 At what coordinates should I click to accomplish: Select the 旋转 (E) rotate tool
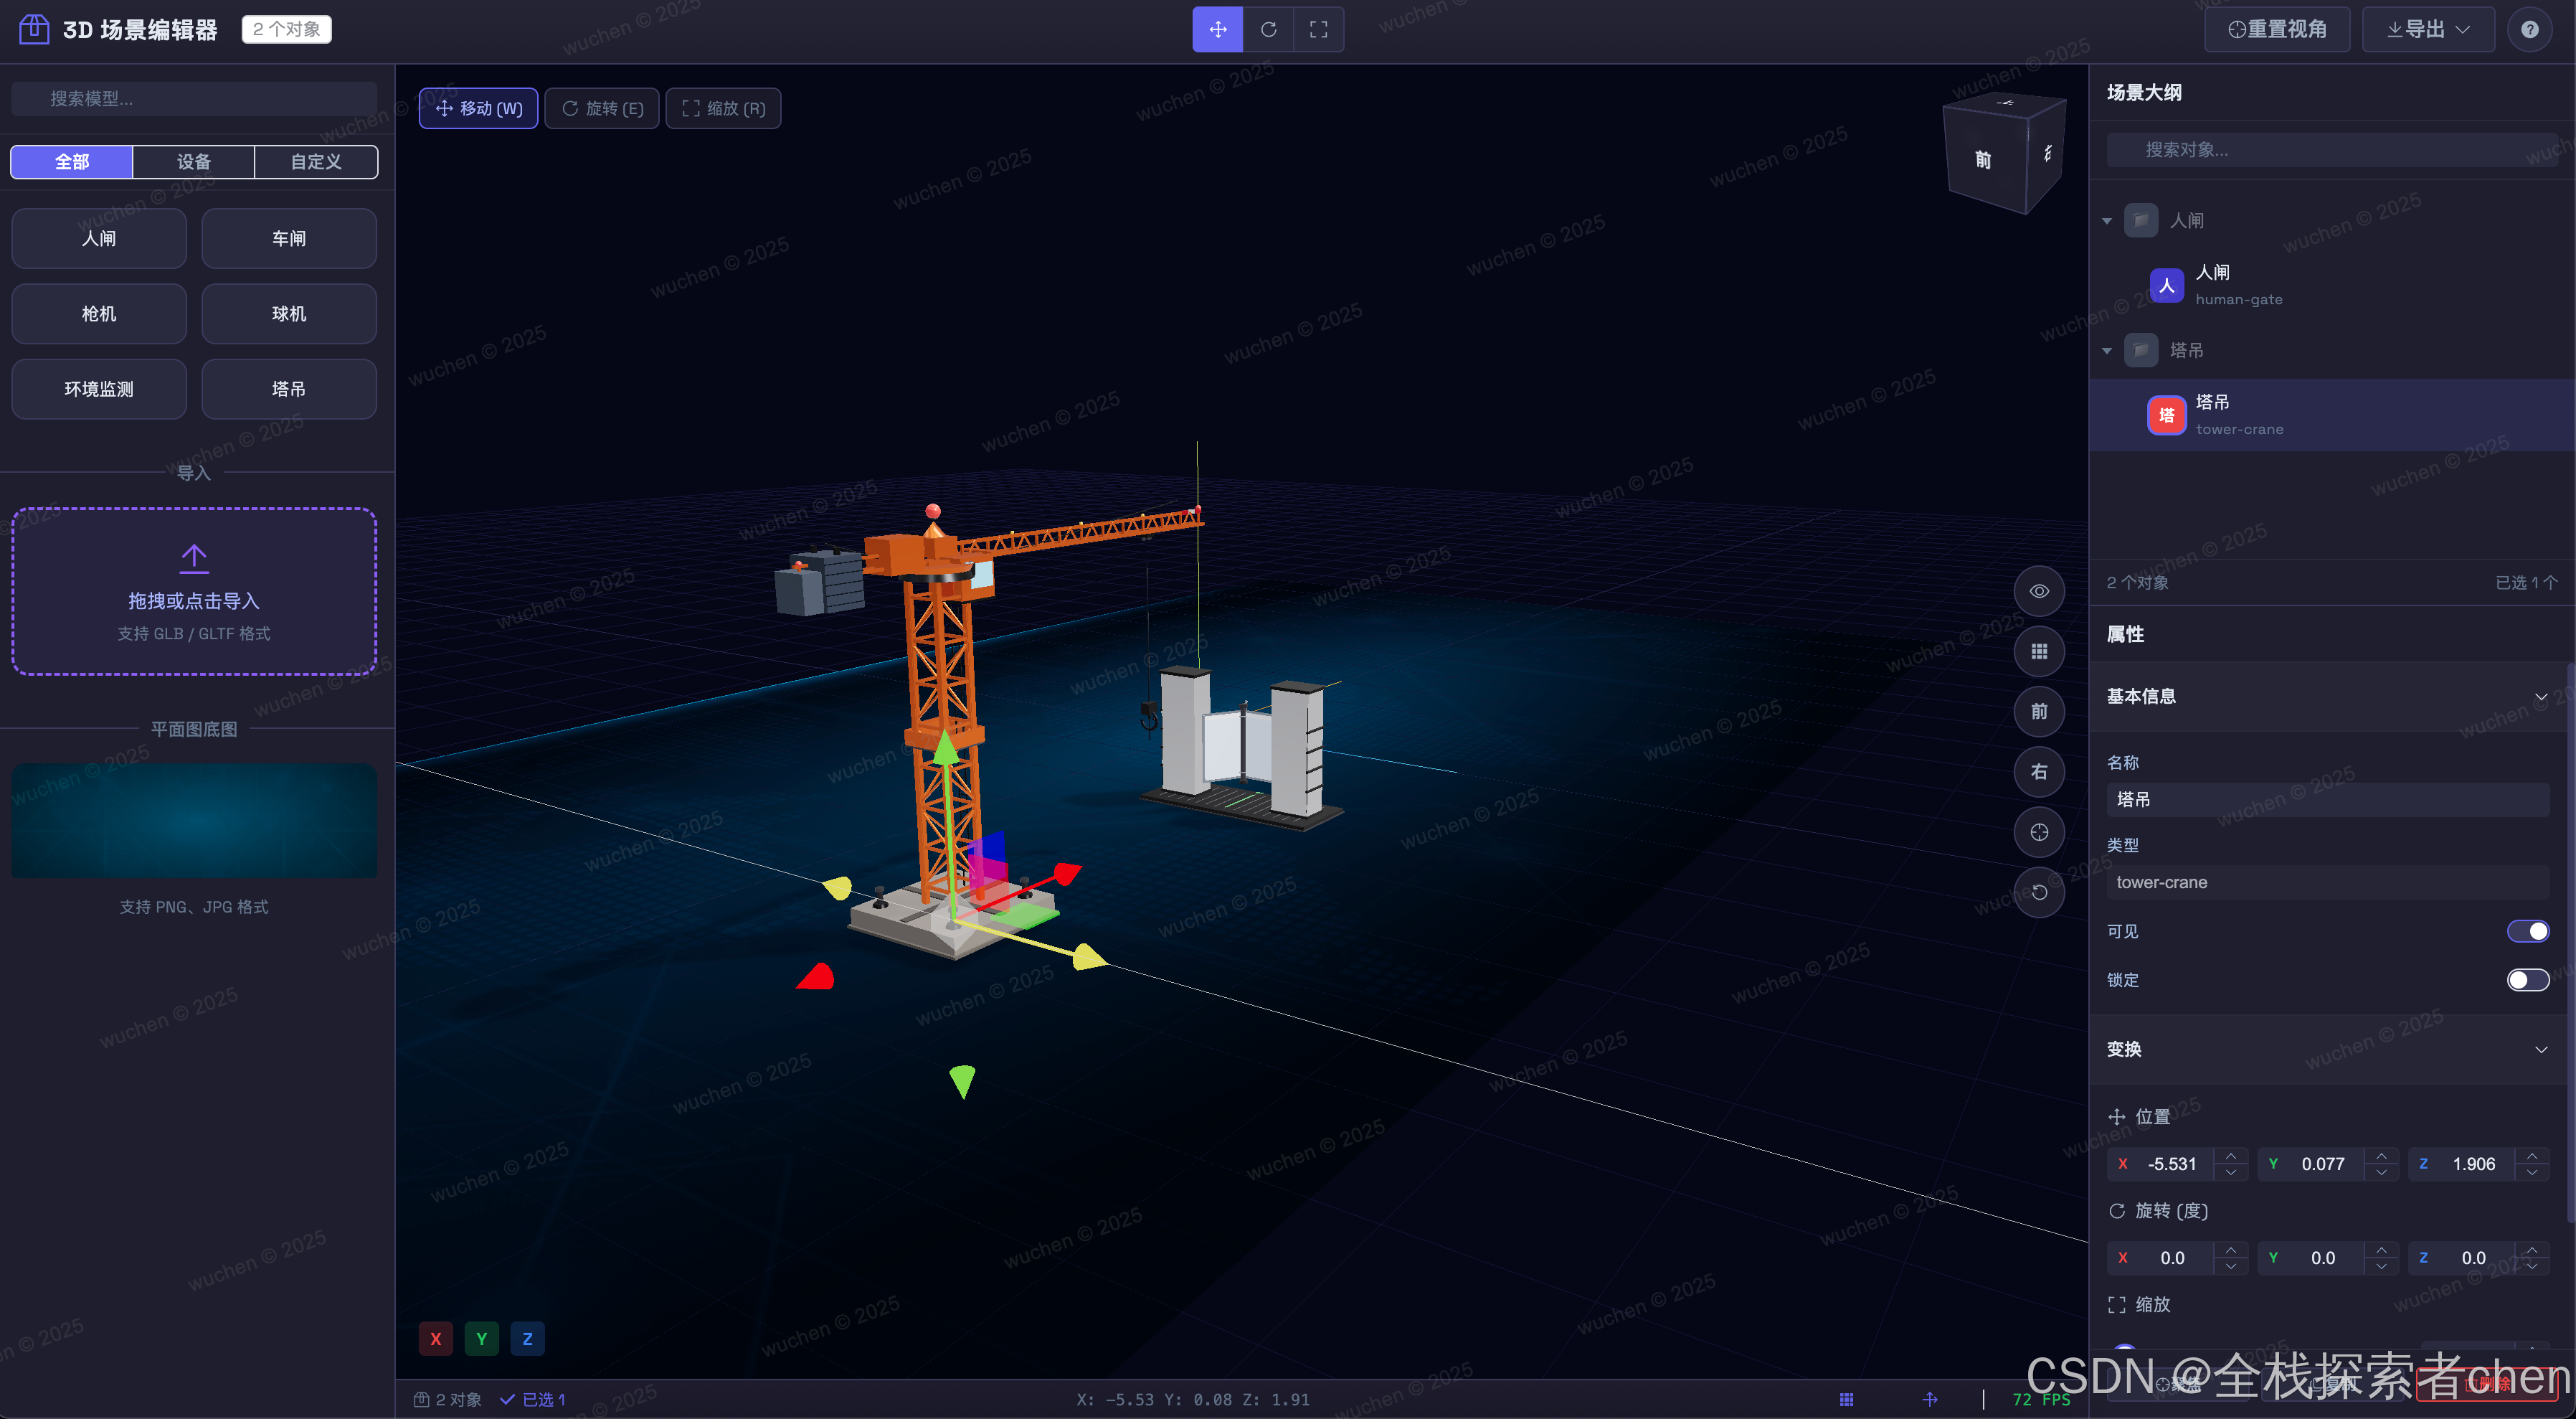(x=602, y=108)
